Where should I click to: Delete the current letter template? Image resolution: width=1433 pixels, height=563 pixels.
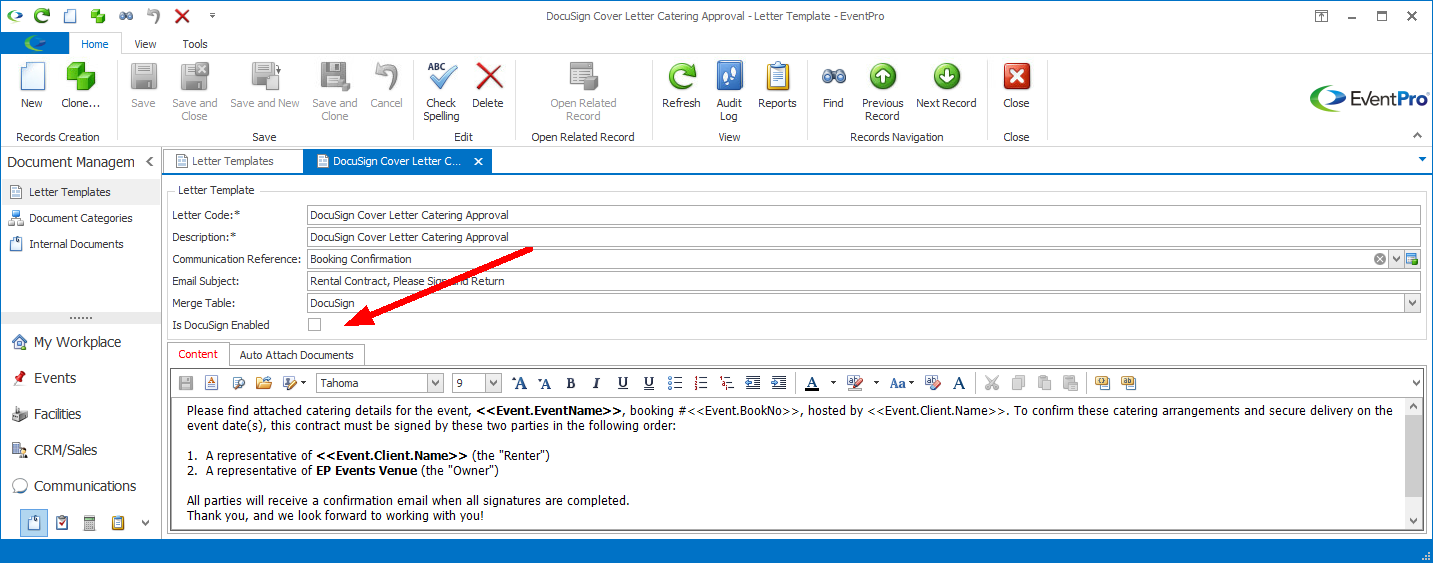tap(488, 86)
